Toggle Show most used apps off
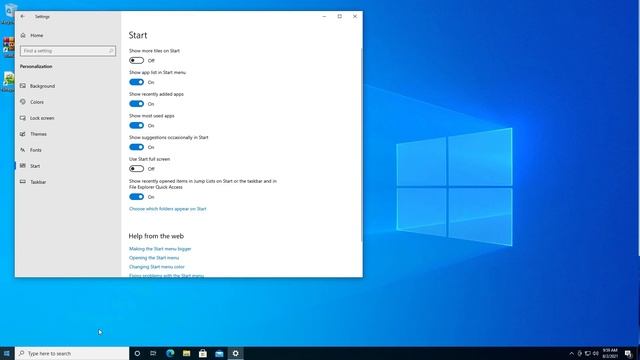Viewport: 640px width, 360px height. (x=136, y=125)
